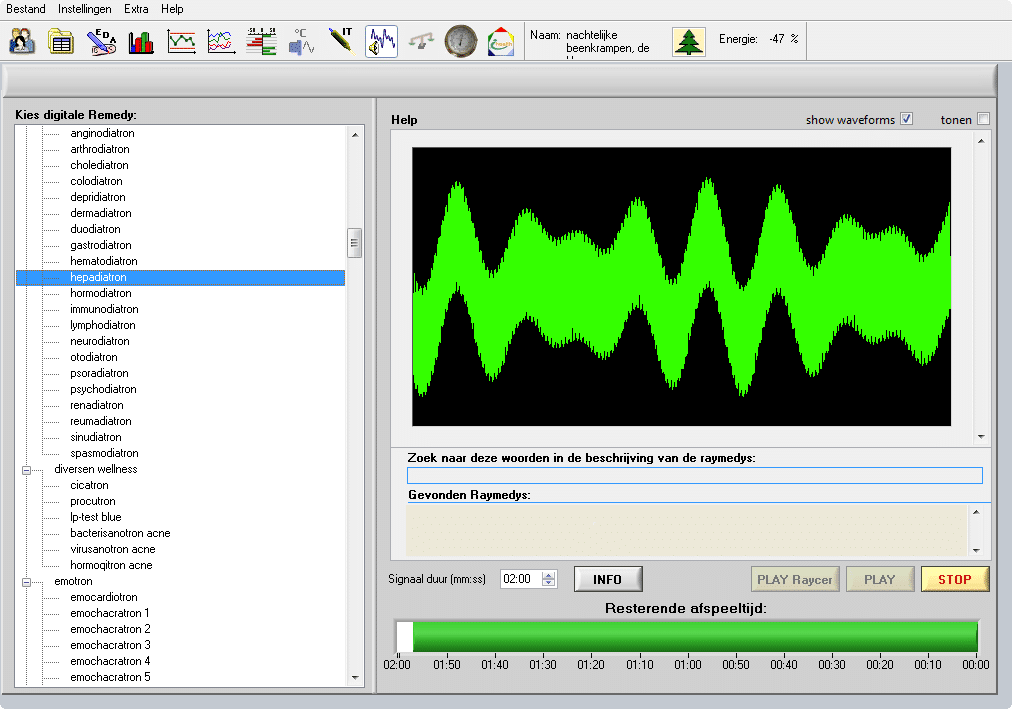Viewport: 1012px width, 709px height.
Task: Open the Instellingen menu
Action: pos(85,9)
